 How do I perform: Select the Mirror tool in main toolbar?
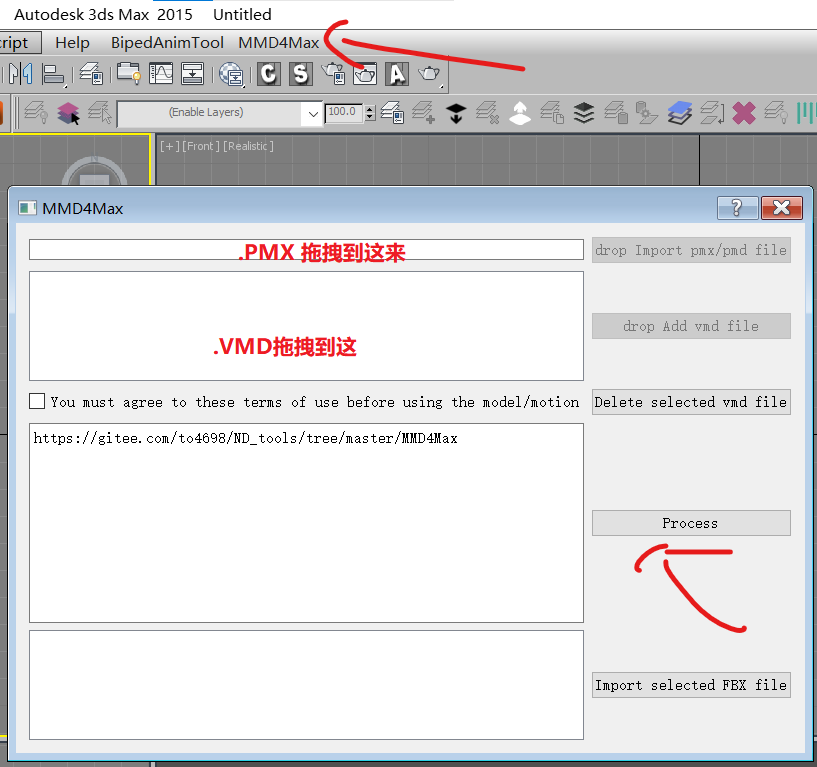21,73
